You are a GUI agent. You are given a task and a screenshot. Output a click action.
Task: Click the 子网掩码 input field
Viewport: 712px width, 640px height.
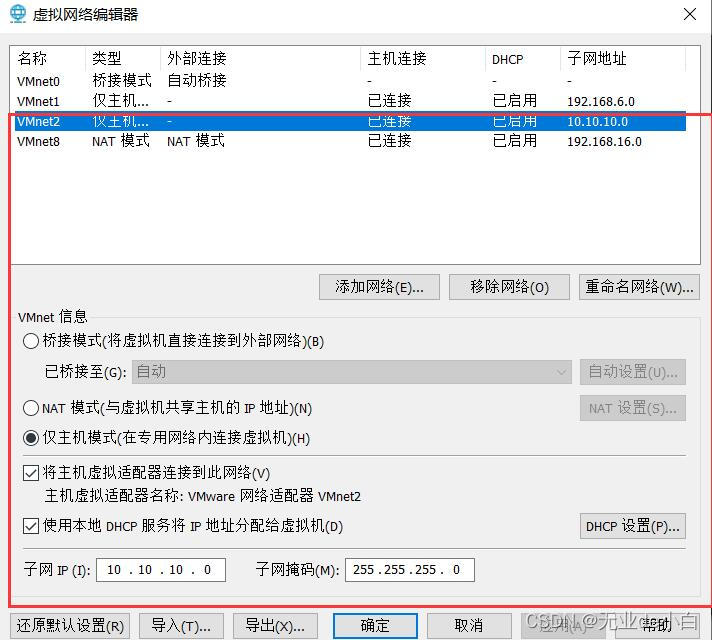click(410, 570)
